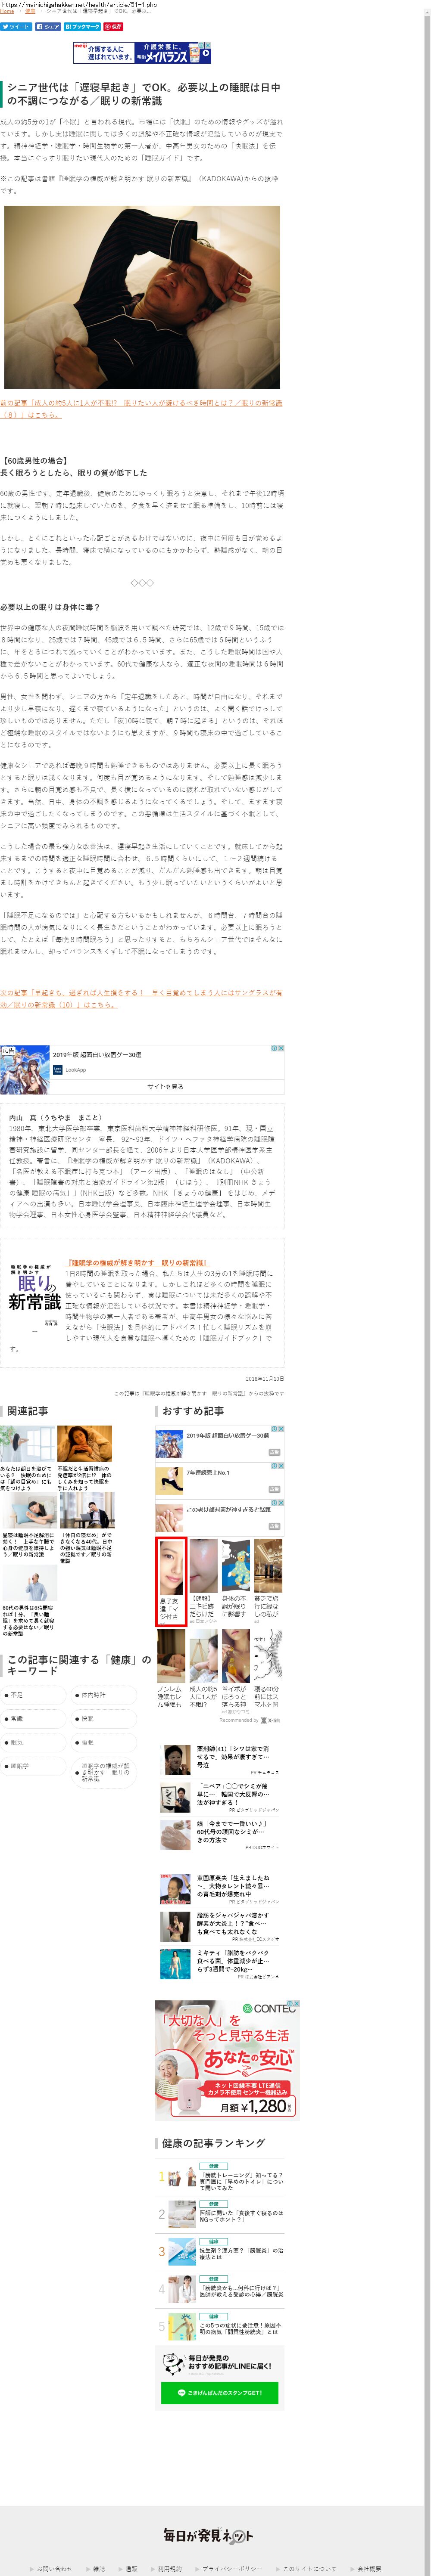Screen dimensions: 431x2576
Task: Open the Home breadcrumb link
Action: point(7,12)
